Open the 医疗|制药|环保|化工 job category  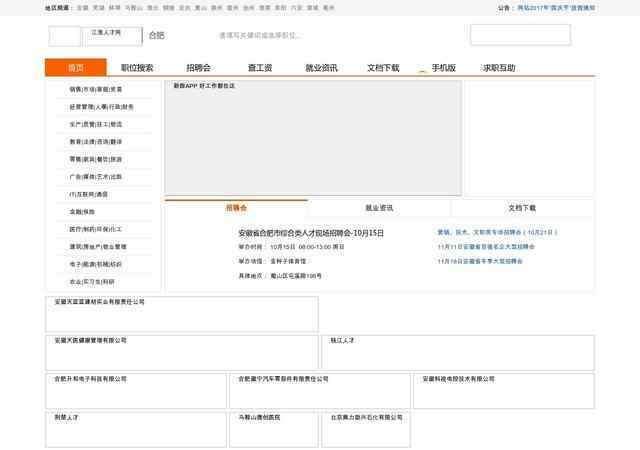click(96, 229)
